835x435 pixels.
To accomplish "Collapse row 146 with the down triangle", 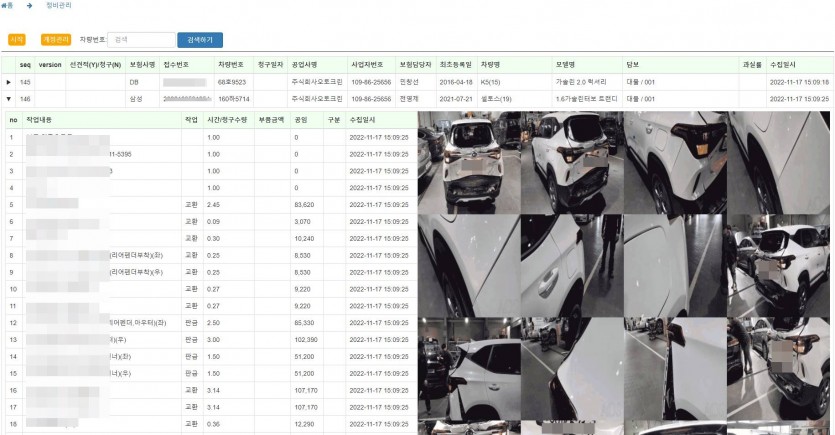I will [9, 99].
